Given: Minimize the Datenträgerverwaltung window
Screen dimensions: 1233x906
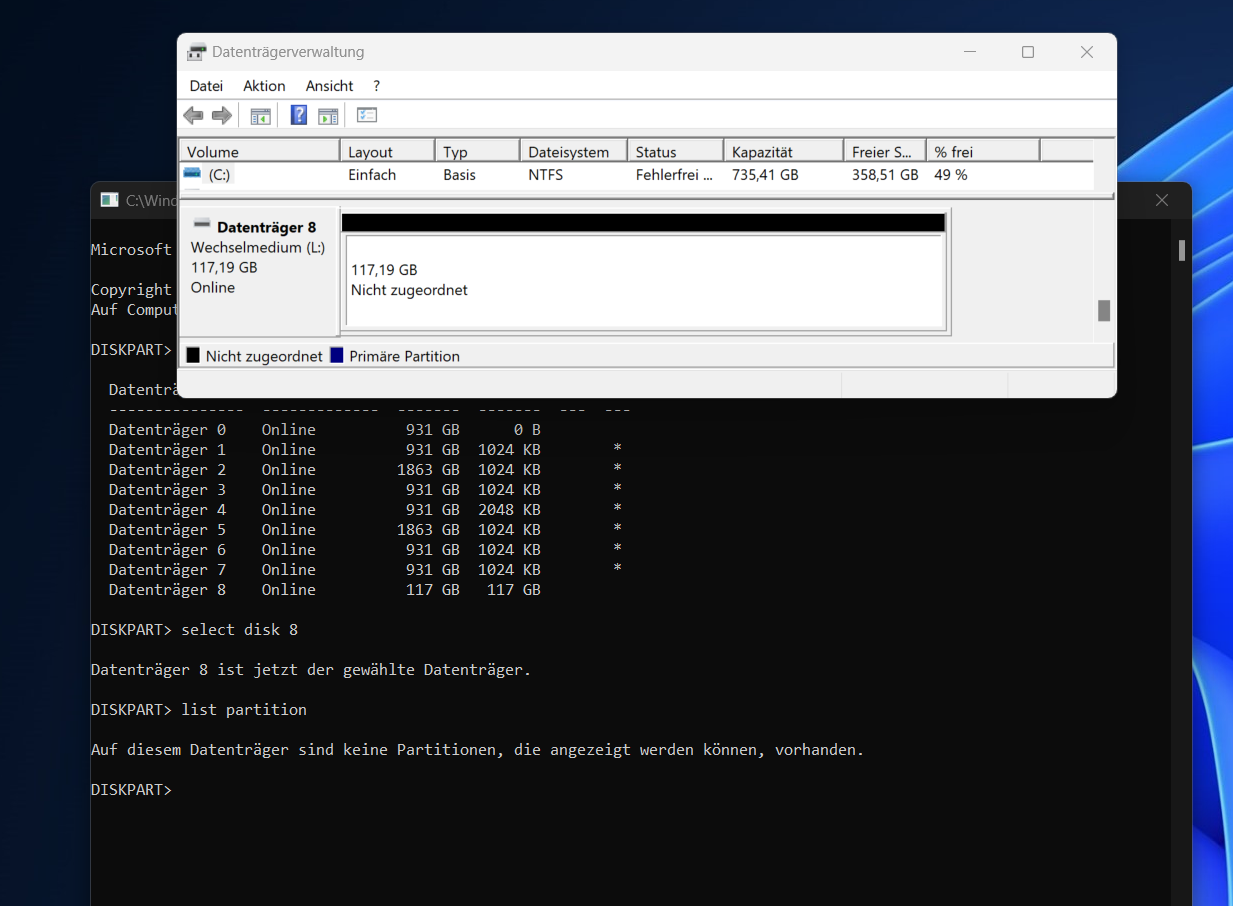Looking at the screenshot, I should [x=969, y=52].
